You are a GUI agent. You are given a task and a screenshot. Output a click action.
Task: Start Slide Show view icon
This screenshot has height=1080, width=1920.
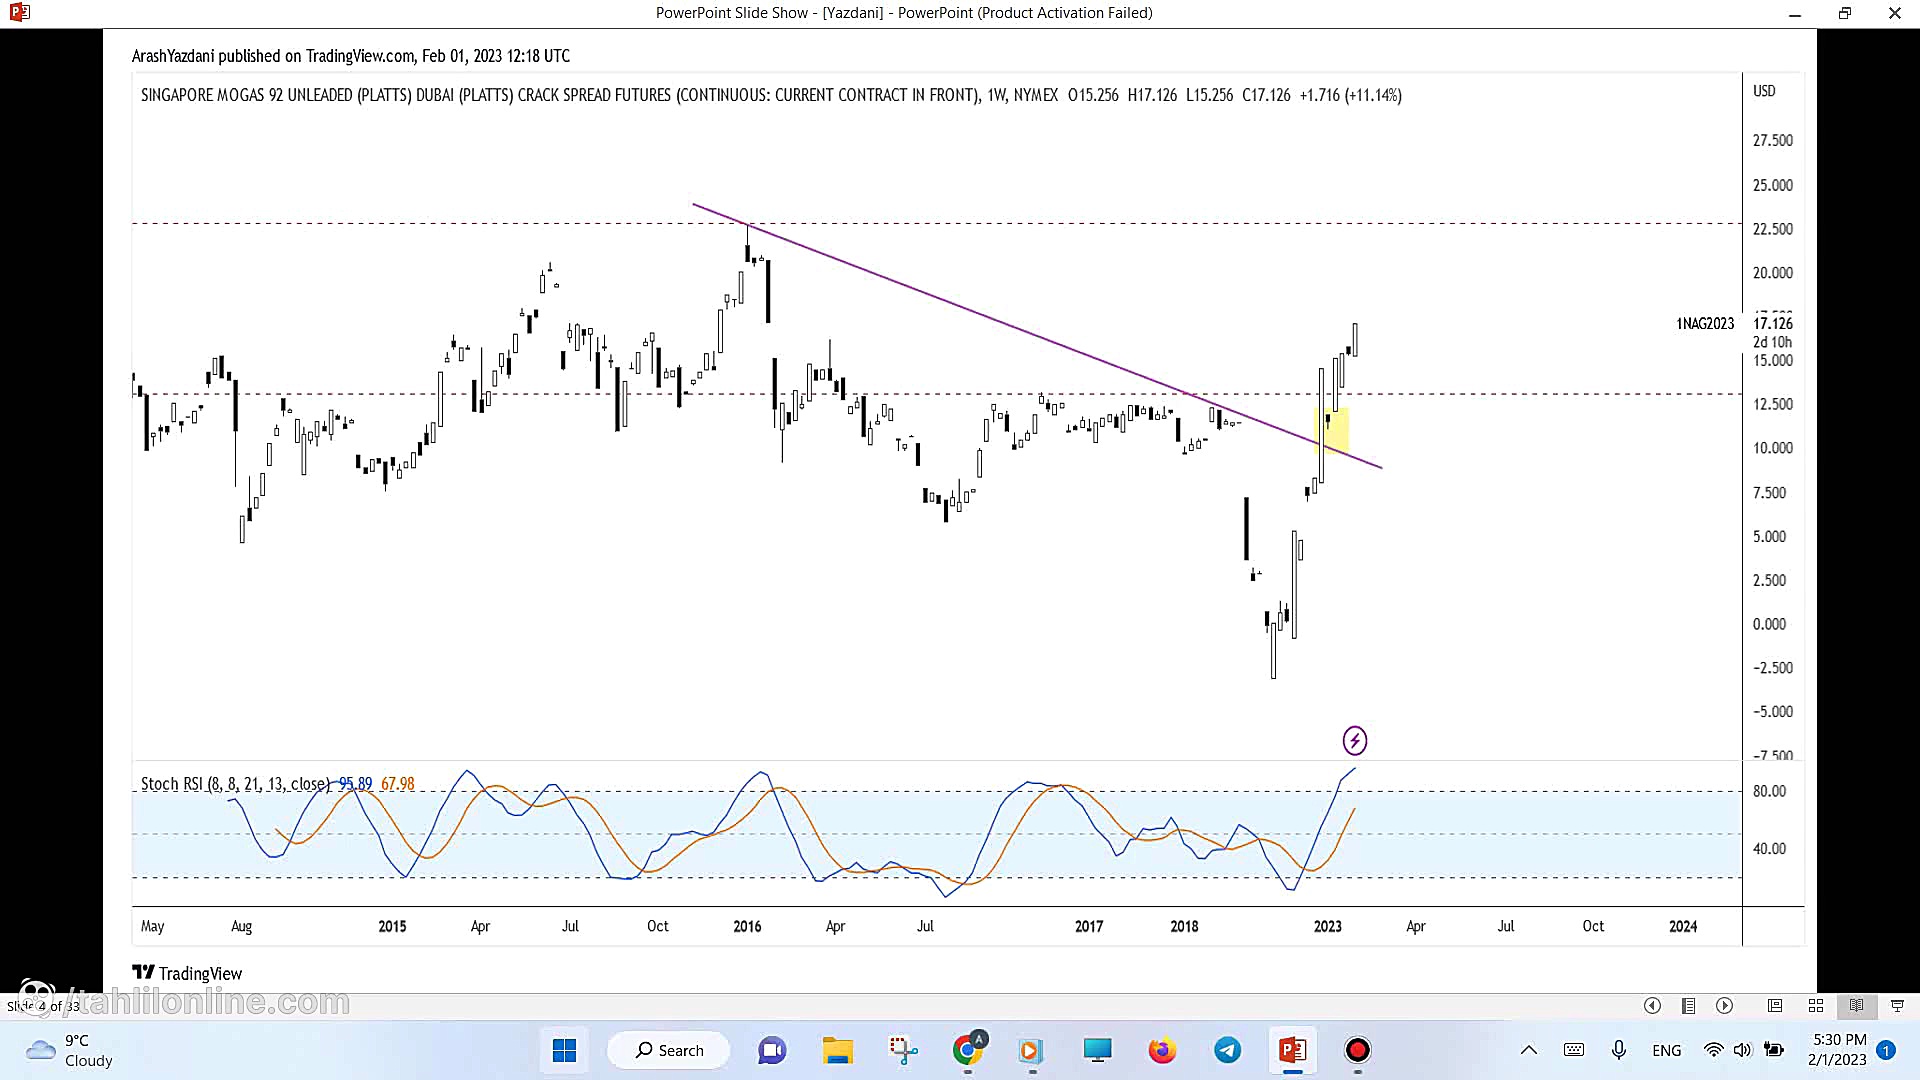coord(1897,1006)
